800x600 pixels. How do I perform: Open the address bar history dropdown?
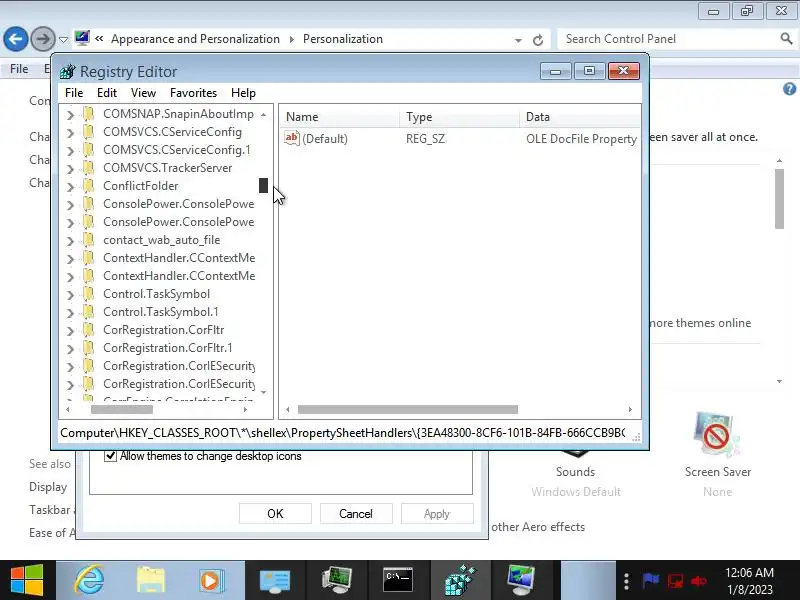518,40
